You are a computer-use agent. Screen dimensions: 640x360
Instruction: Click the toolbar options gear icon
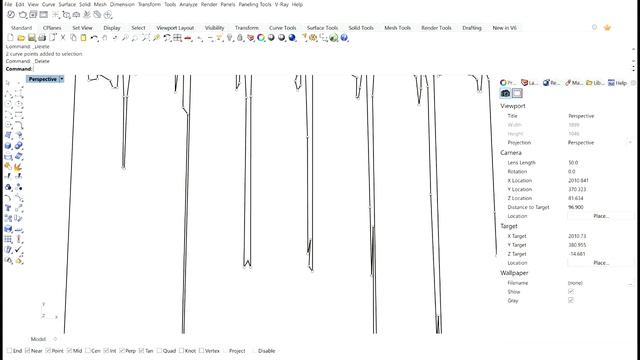(594, 27)
